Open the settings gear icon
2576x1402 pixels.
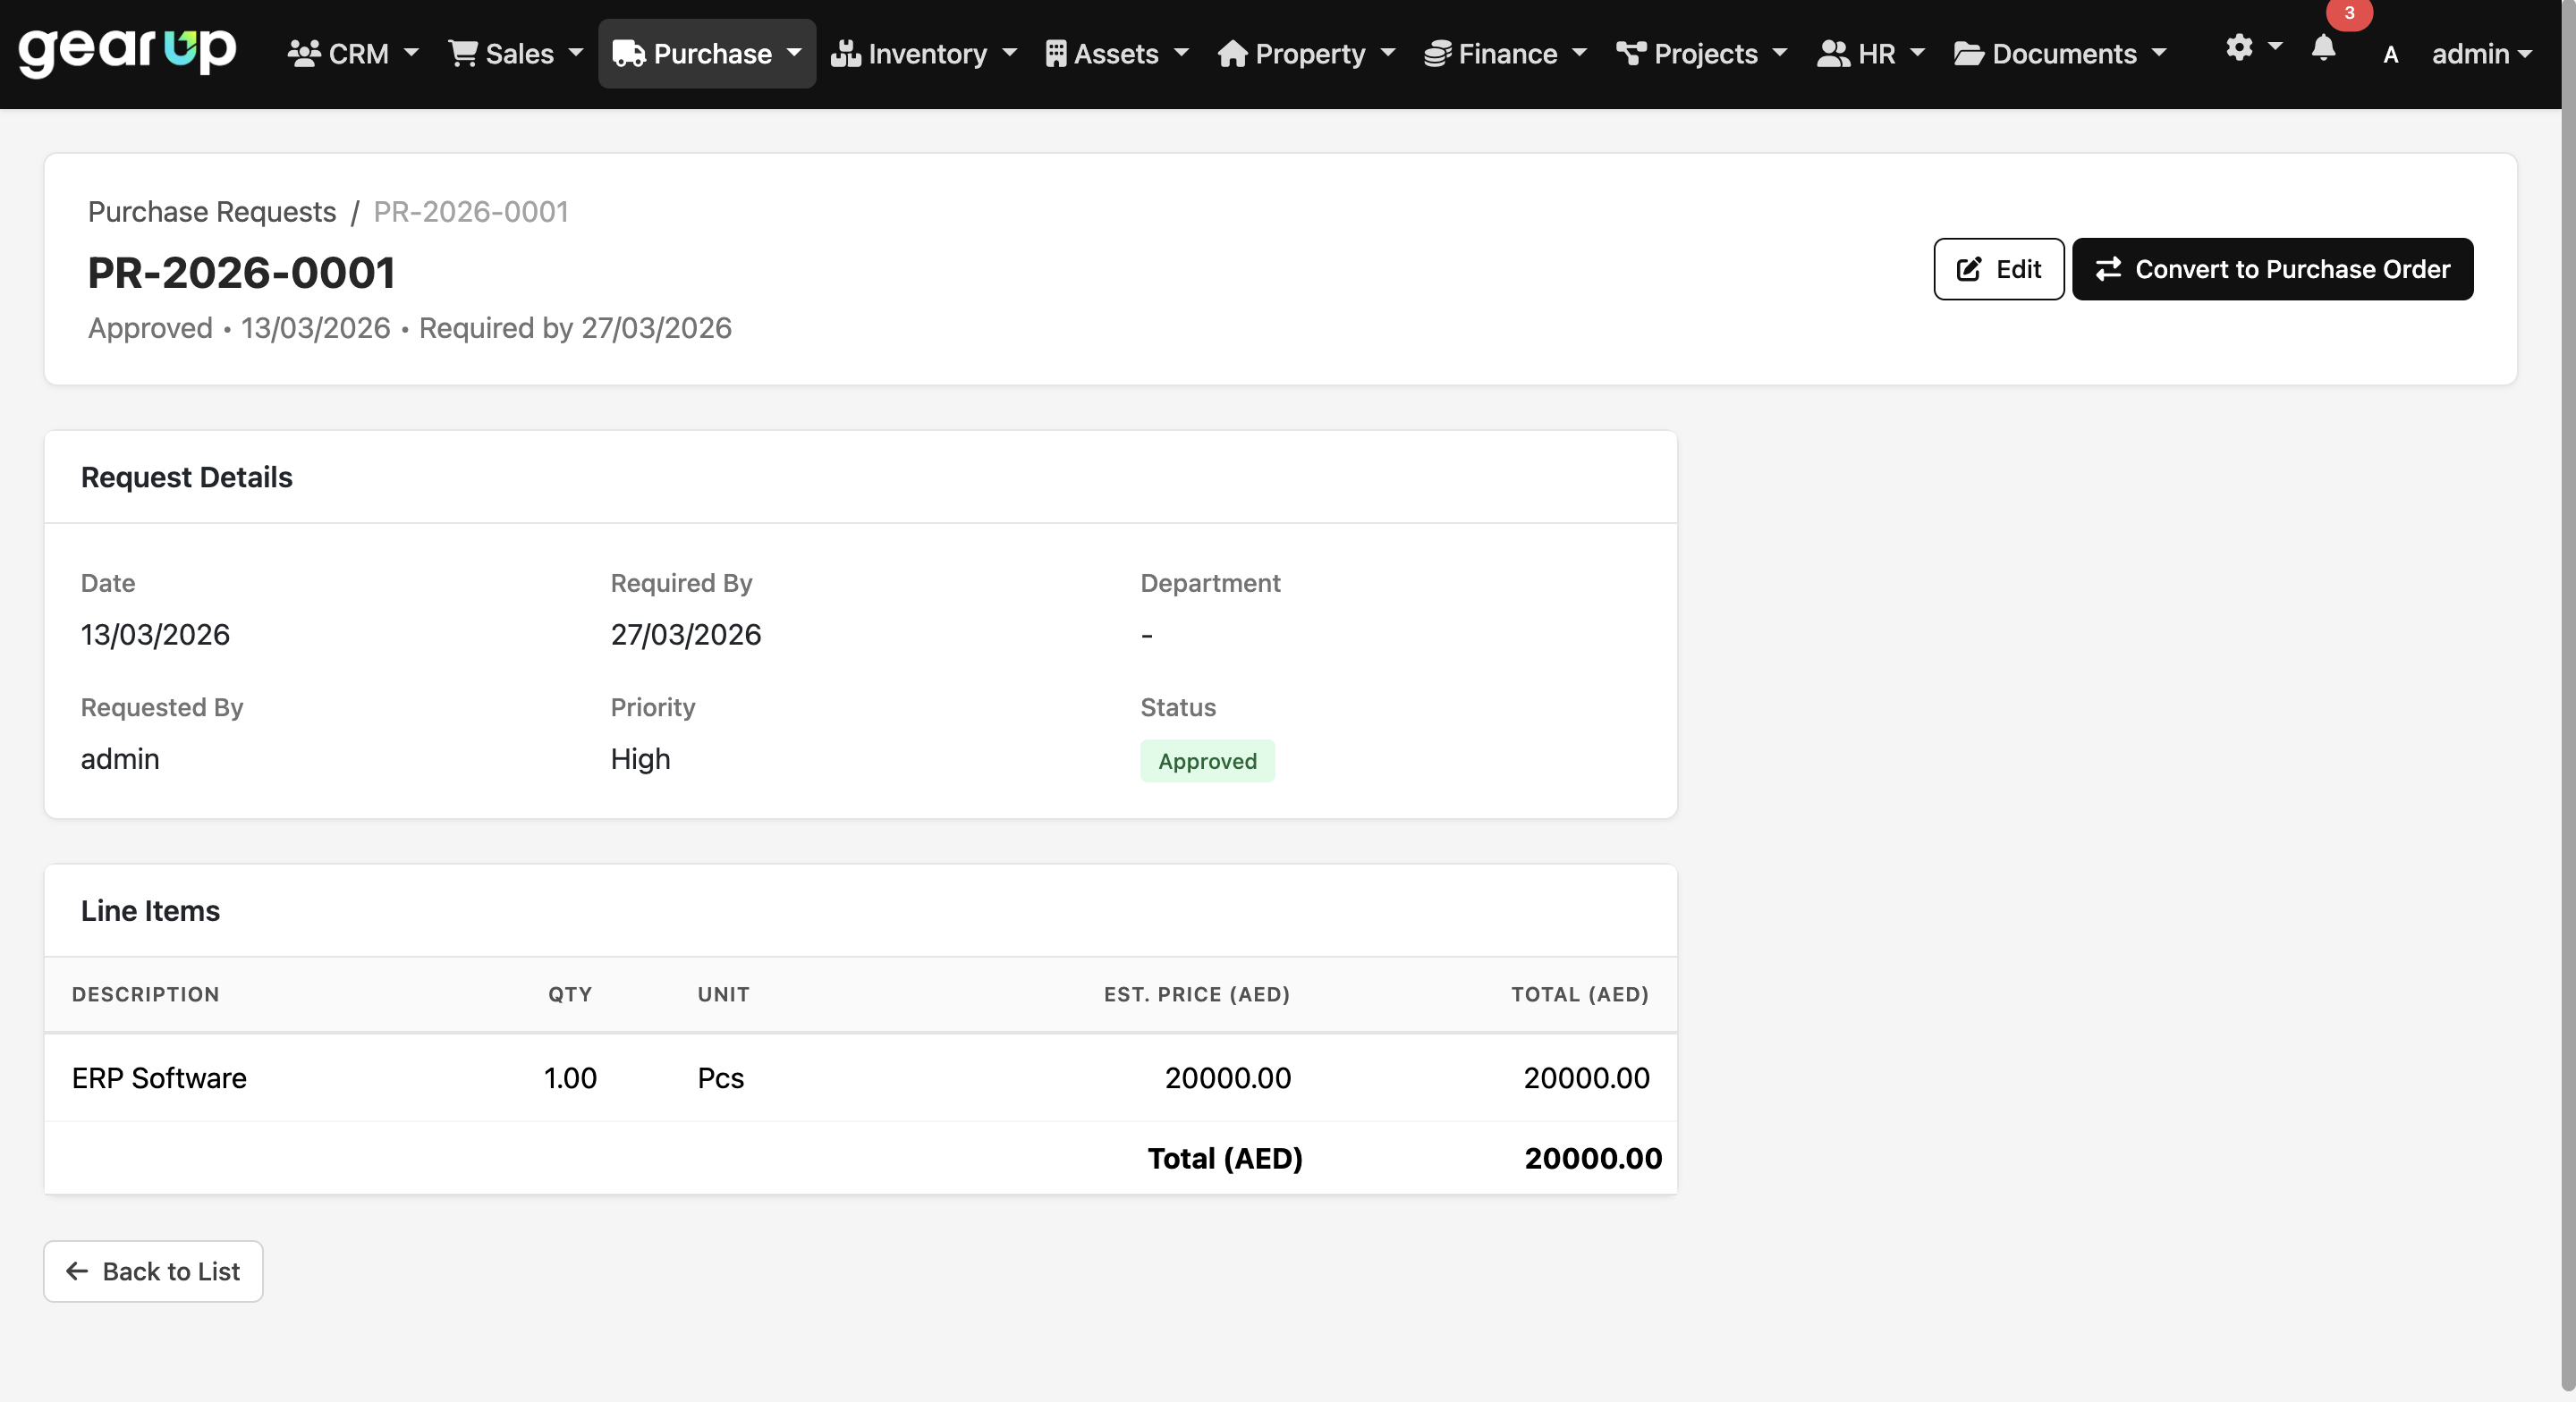click(x=2239, y=47)
